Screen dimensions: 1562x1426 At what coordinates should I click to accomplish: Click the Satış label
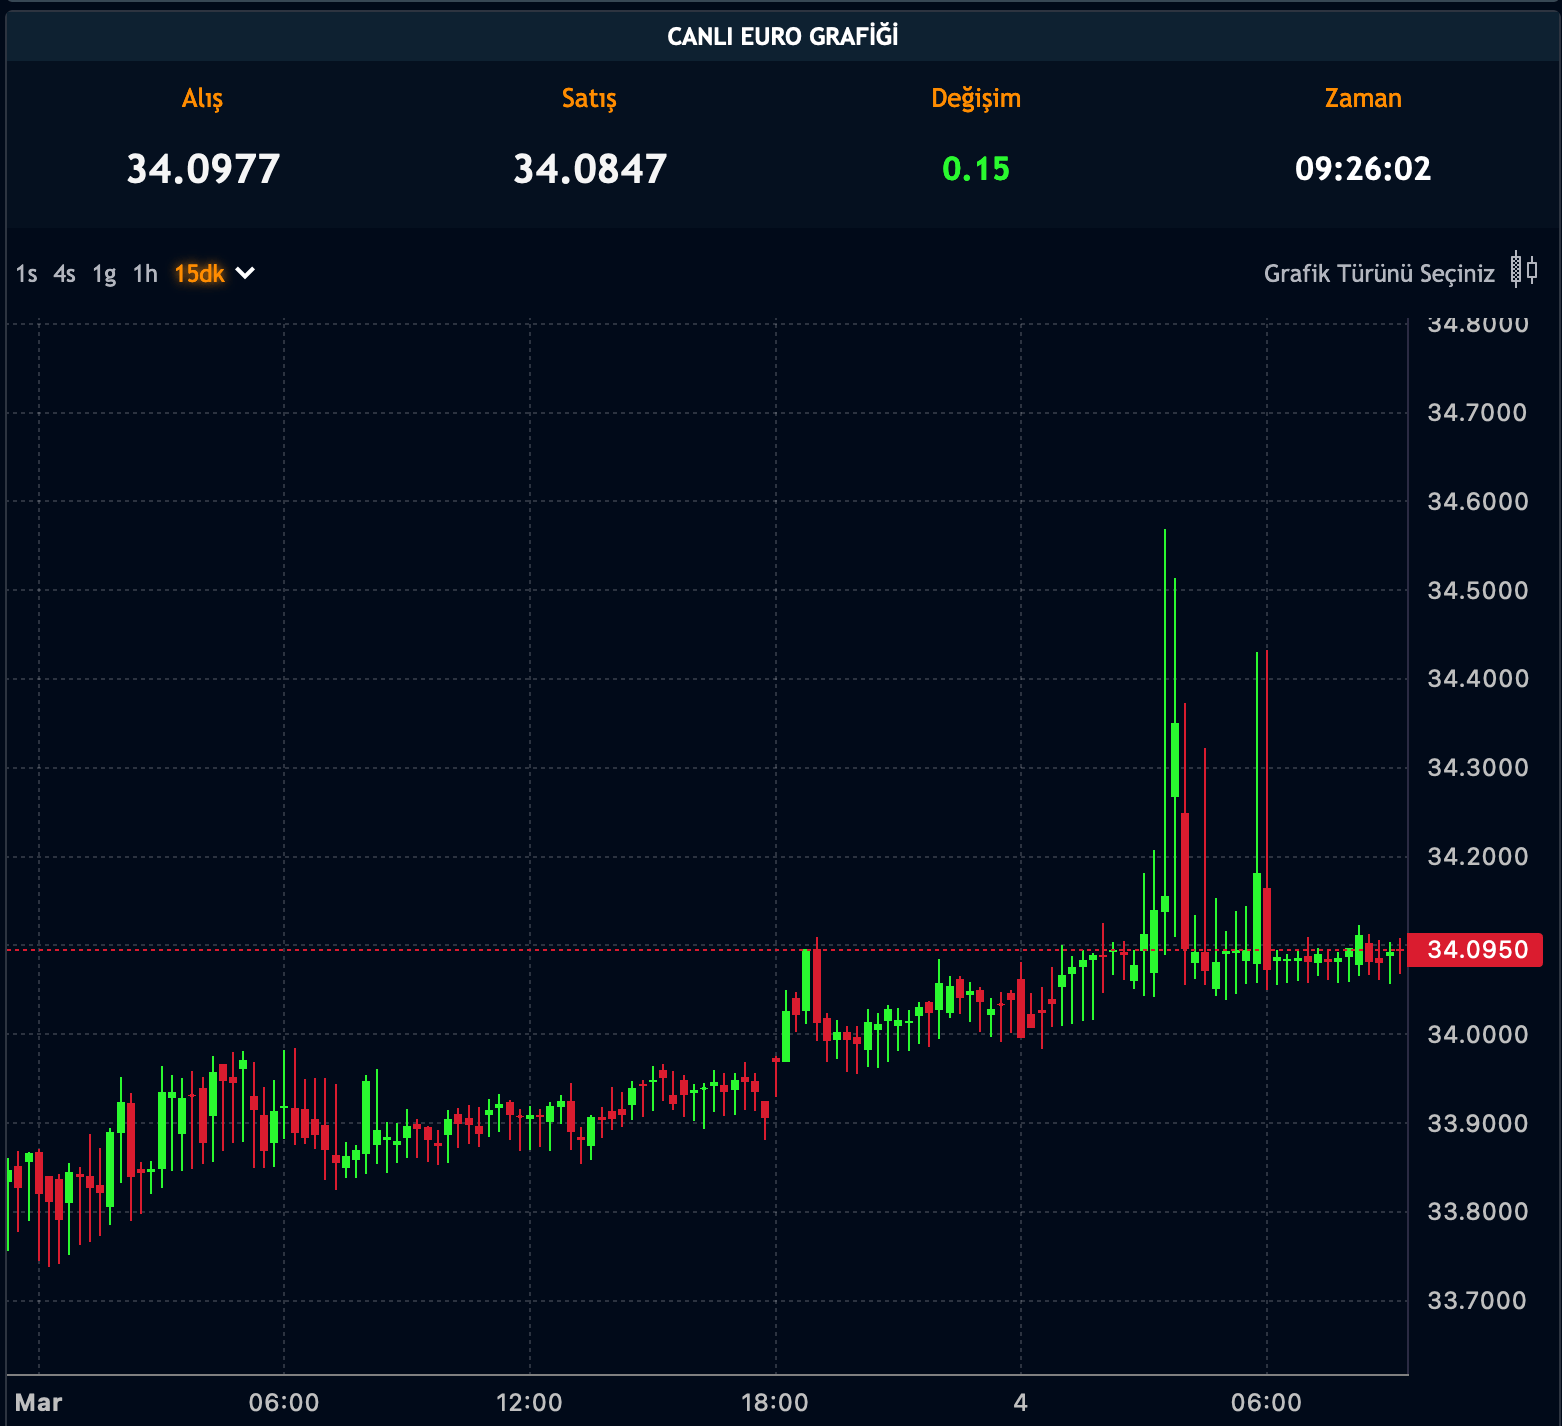[589, 98]
